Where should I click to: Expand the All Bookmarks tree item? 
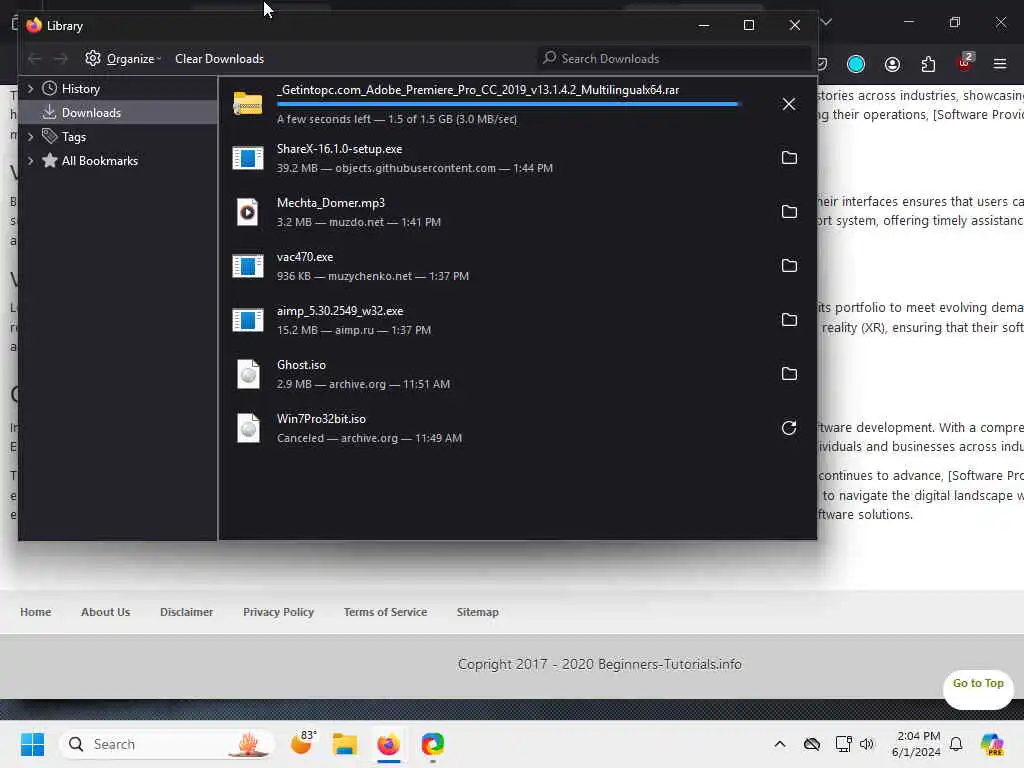tap(30, 161)
